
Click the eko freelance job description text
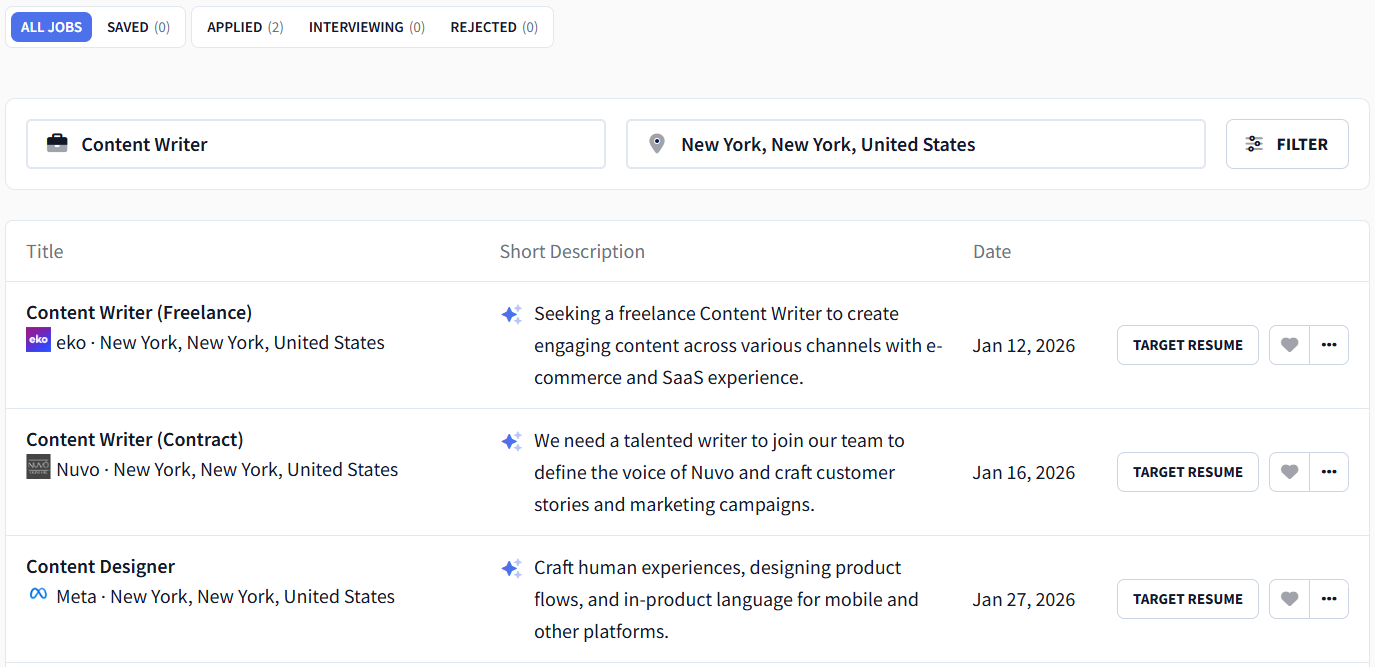click(x=738, y=345)
